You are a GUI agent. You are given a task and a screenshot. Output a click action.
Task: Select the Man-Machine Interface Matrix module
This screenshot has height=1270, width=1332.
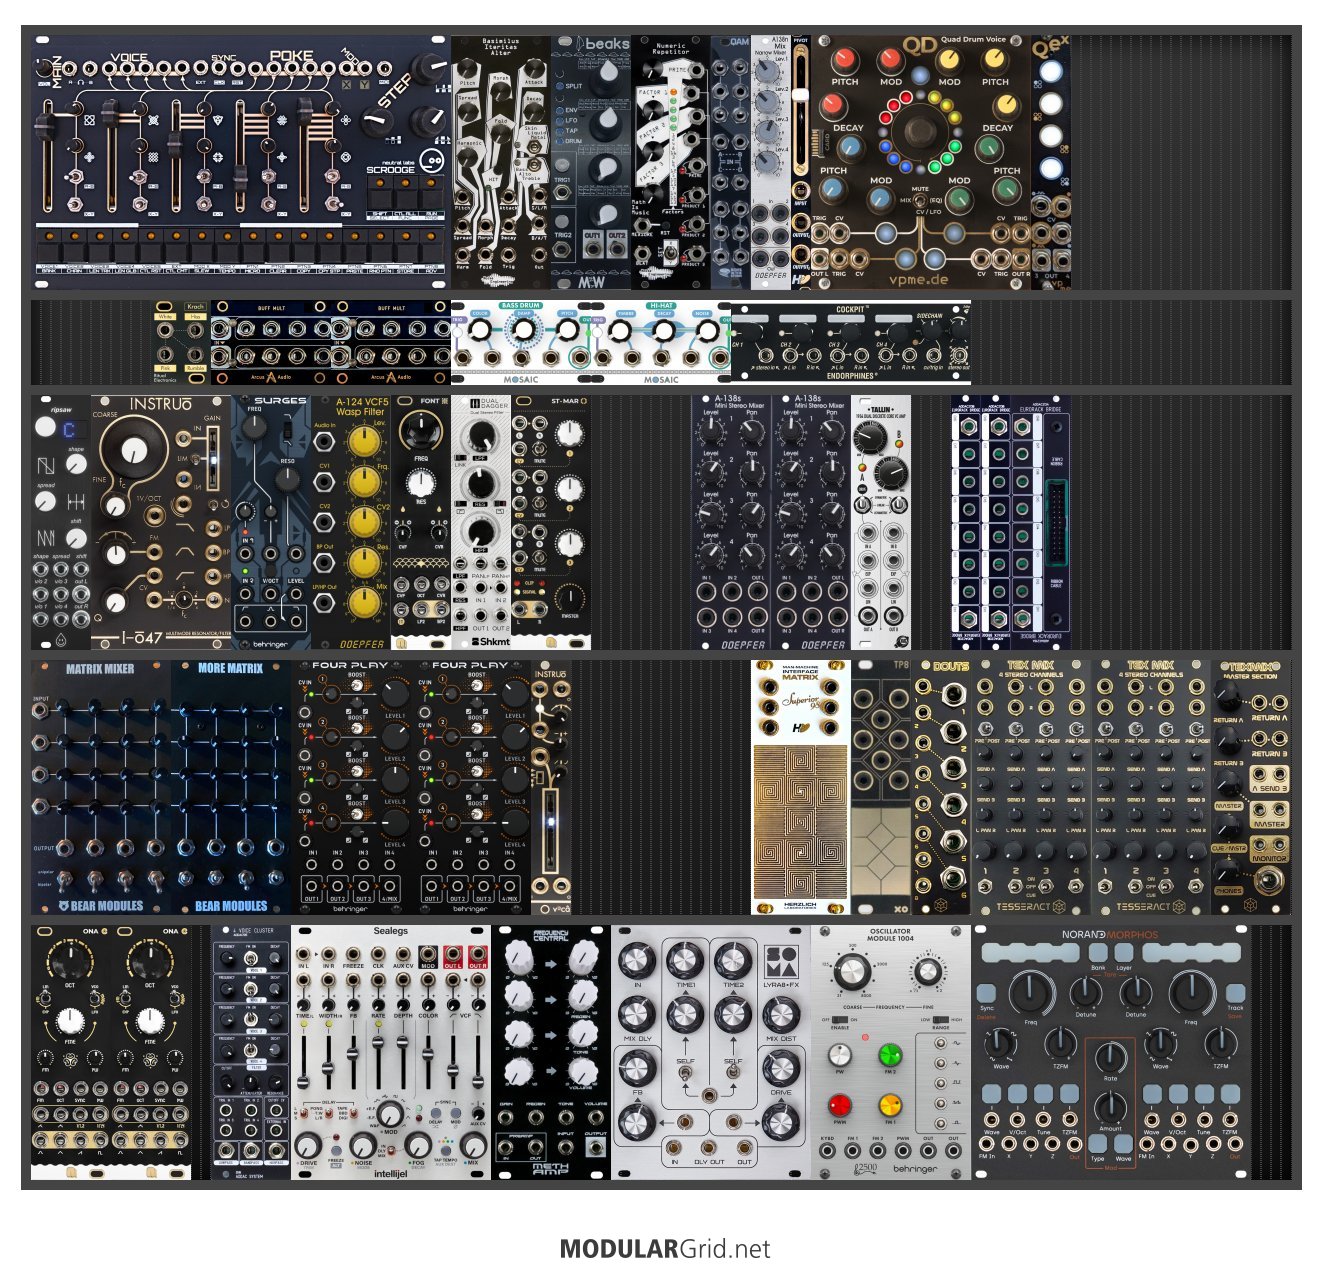[801, 787]
